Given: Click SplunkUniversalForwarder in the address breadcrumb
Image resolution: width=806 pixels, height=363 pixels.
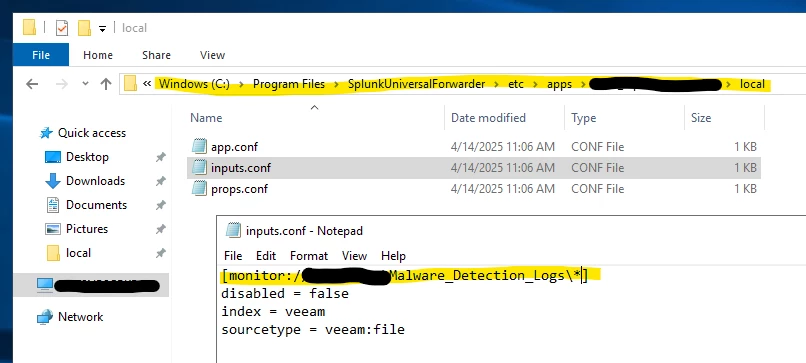Looking at the screenshot, I should click(416, 84).
